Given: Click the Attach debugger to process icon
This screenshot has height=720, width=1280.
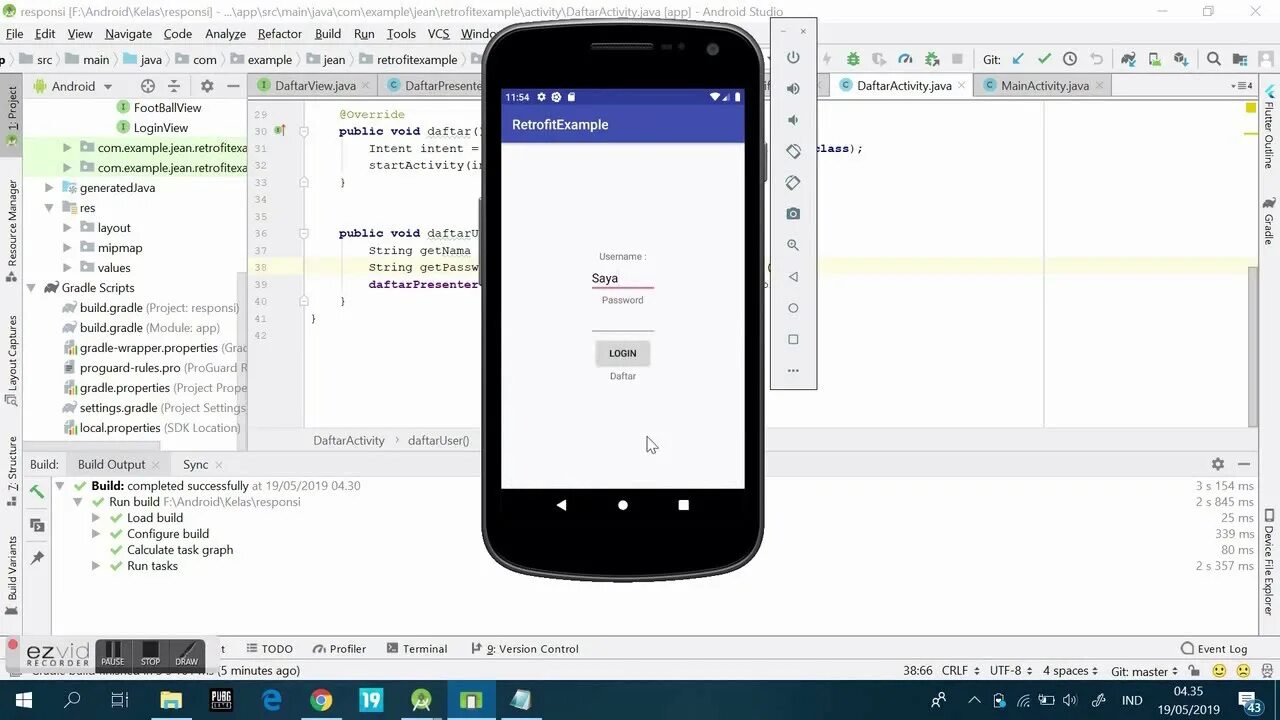Looking at the screenshot, I should coord(932,59).
